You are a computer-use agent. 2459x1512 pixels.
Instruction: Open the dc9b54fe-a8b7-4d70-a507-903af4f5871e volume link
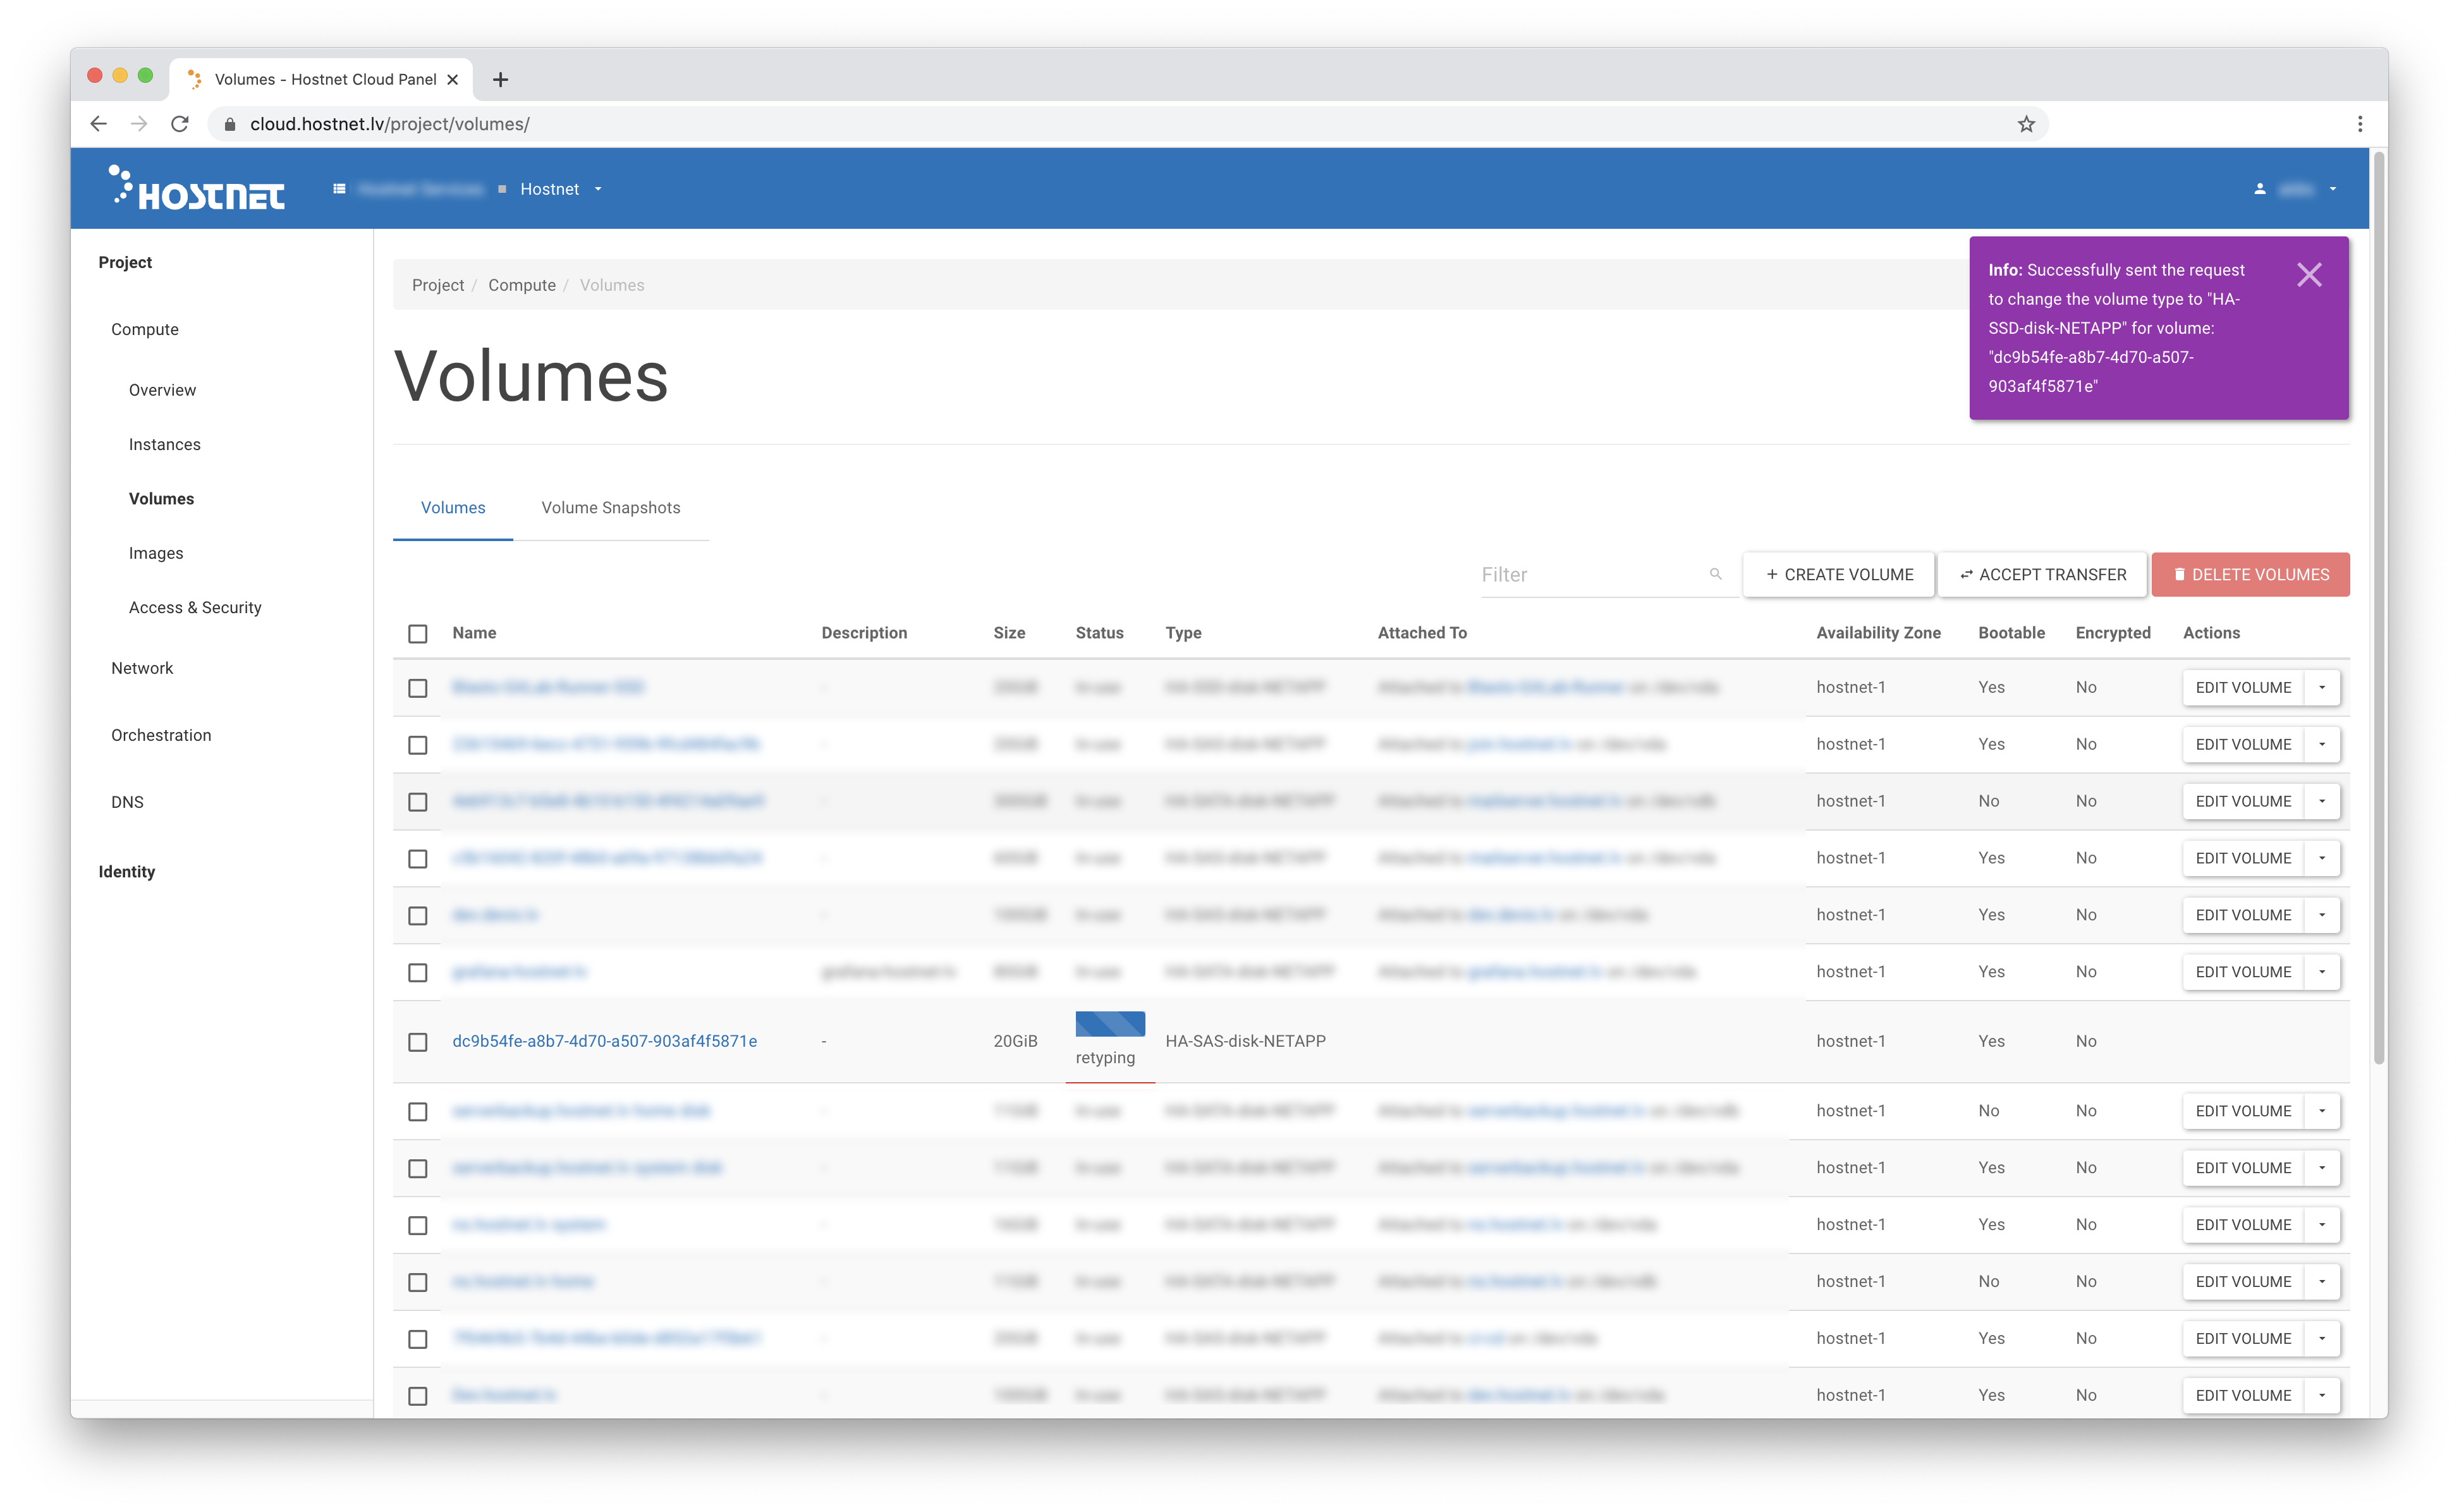(x=604, y=1041)
